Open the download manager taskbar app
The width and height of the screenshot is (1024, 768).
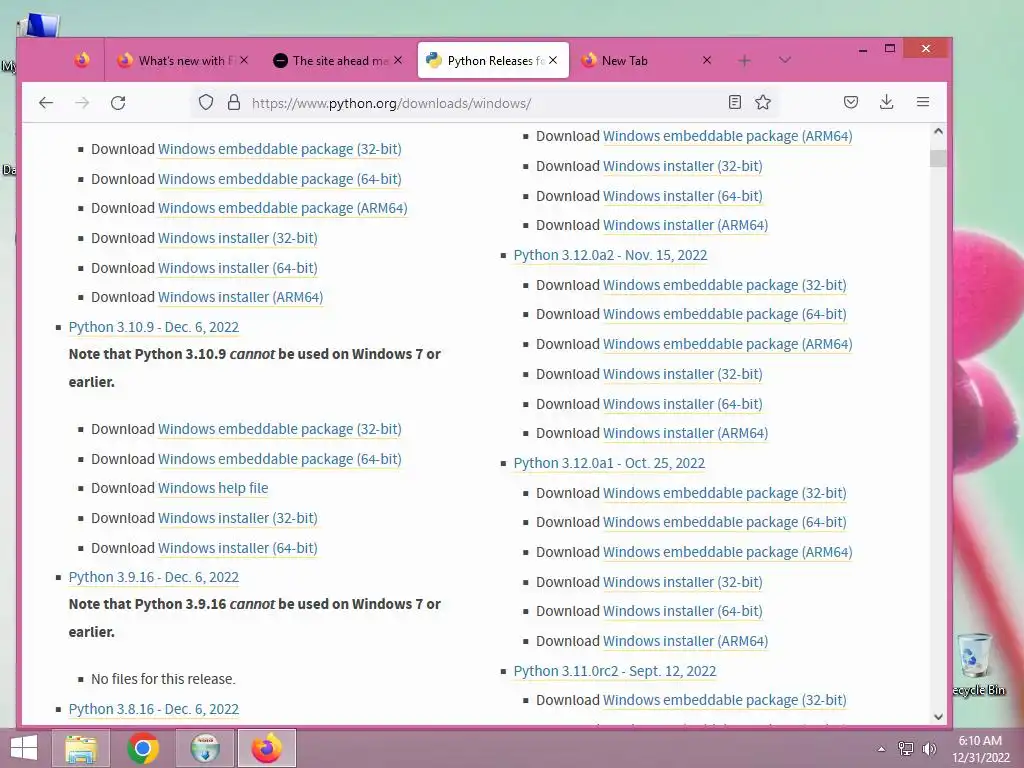coord(205,748)
